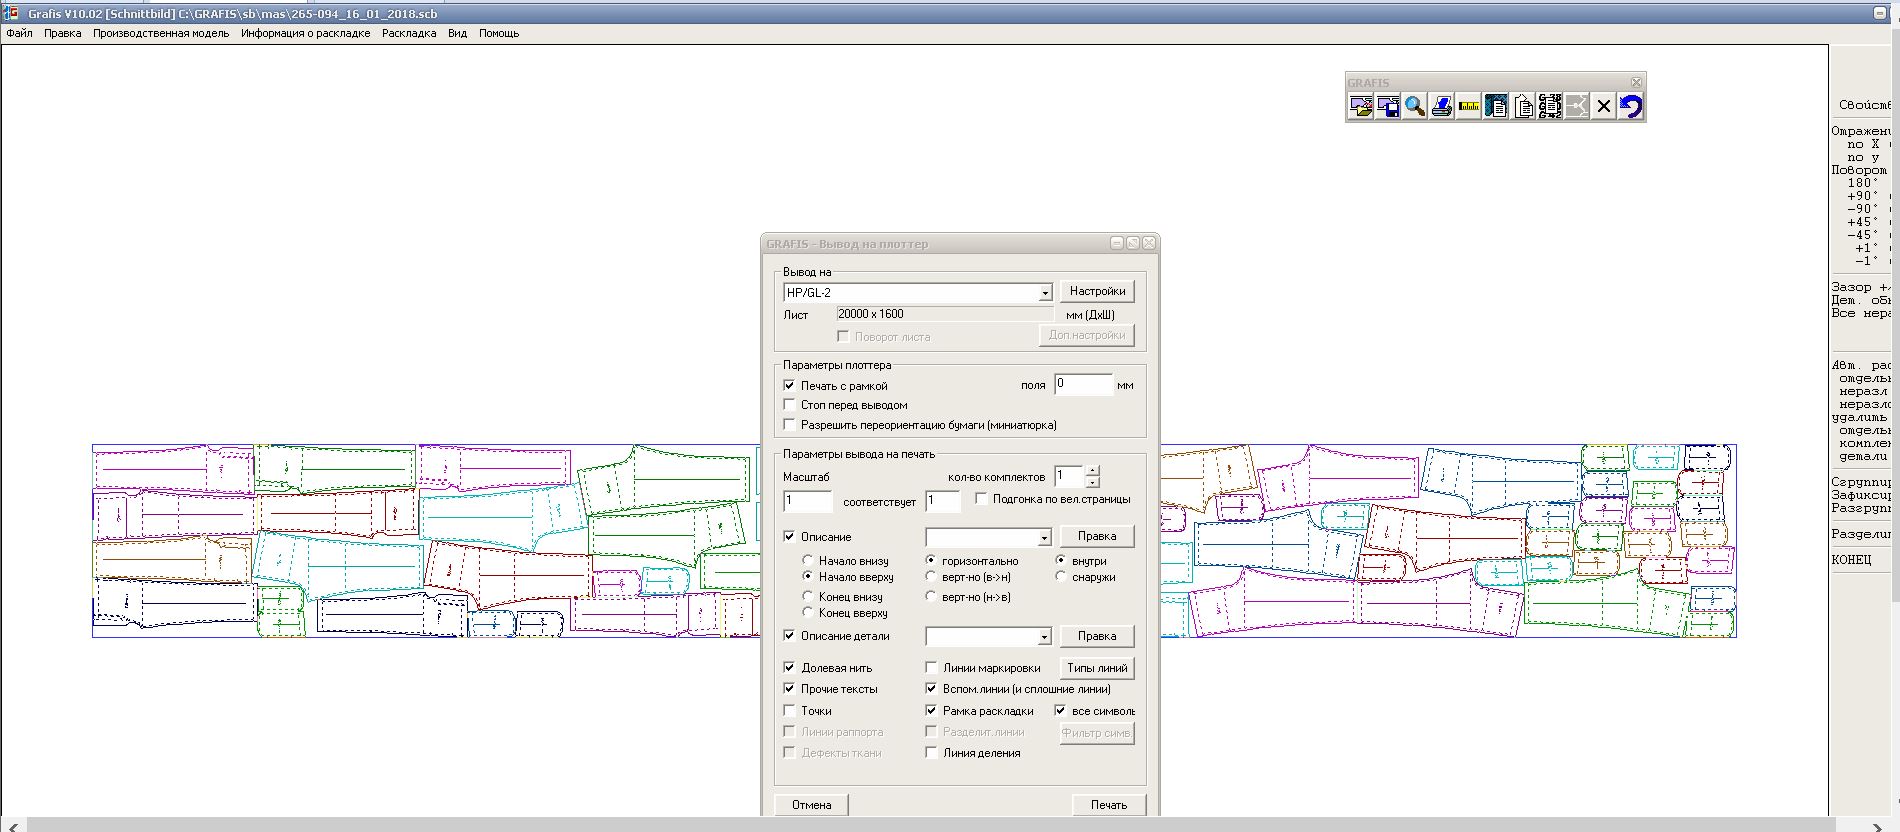This screenshot has width=1900, height=832.
Task: Open the size list icon with G numbers
Action: pyautogui.click(x=1550, y=106)
